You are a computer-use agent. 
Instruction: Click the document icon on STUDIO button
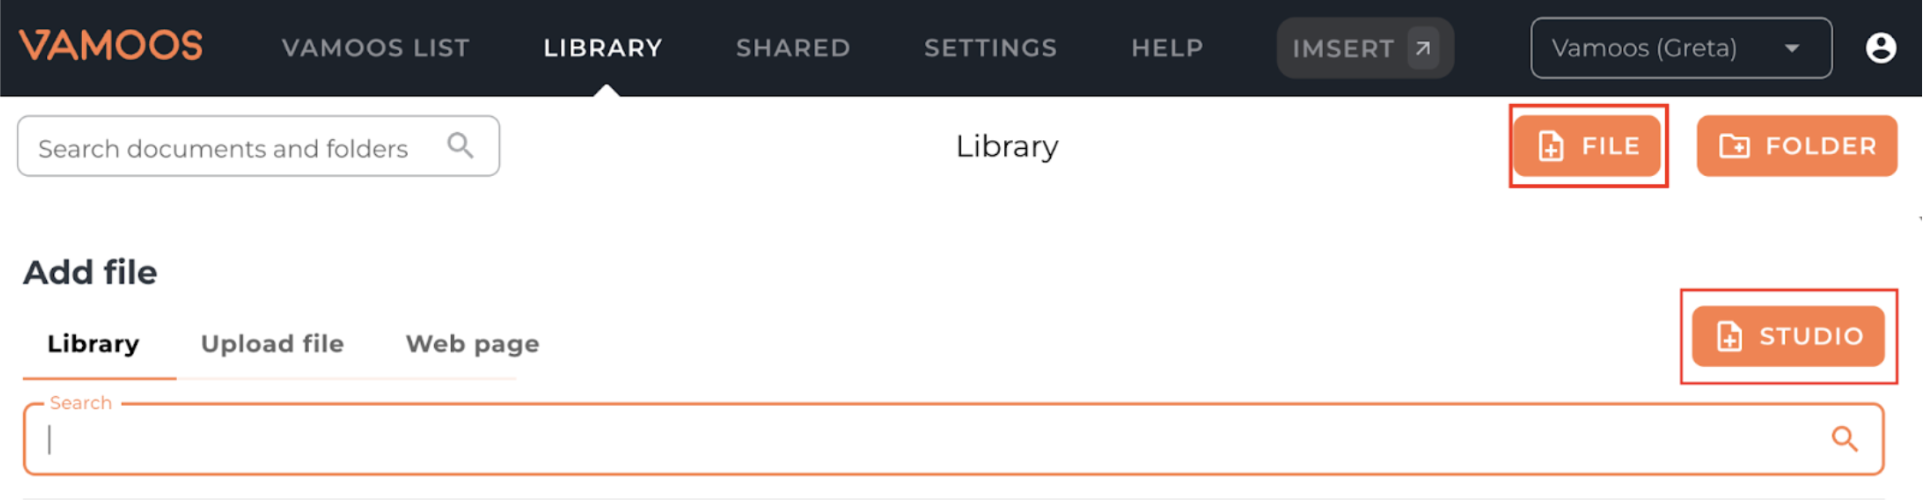[1729, 336]
